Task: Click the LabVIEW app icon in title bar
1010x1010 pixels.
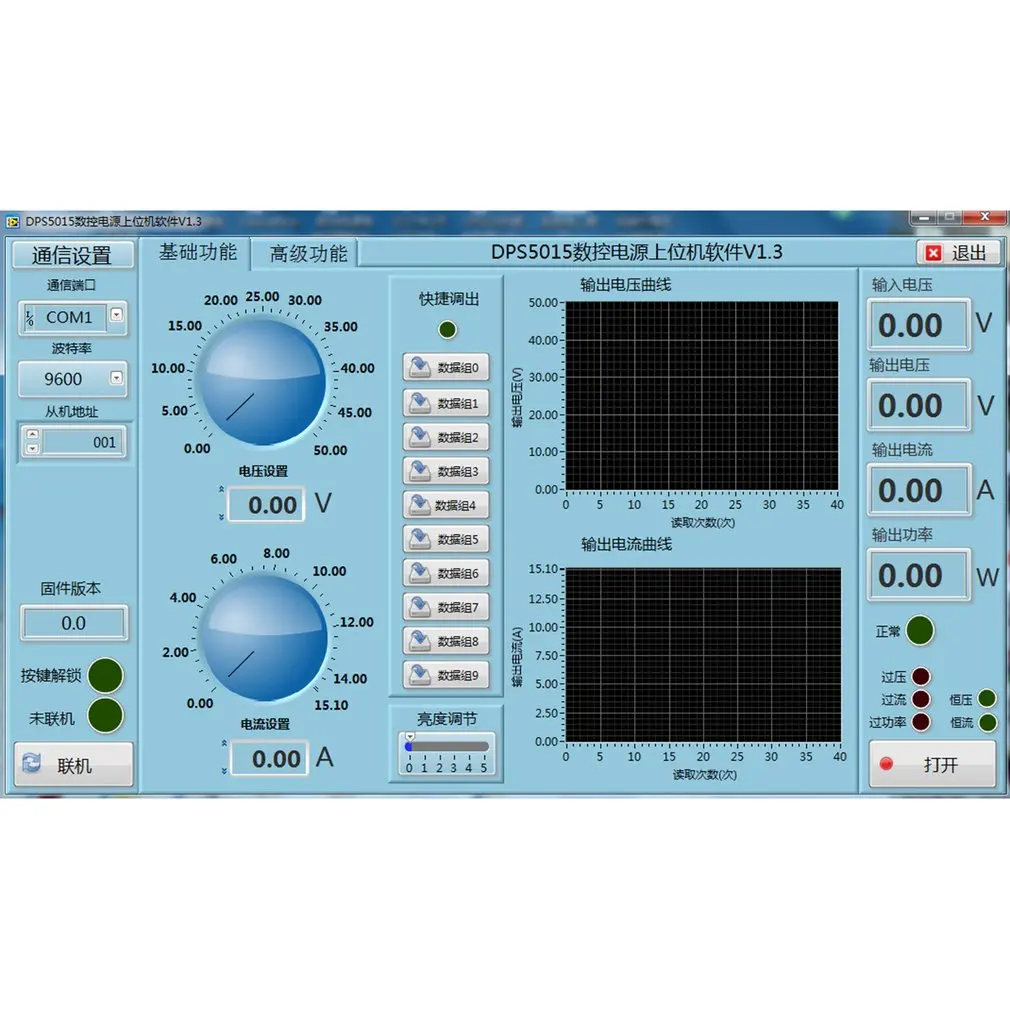Action: [13, 222]
